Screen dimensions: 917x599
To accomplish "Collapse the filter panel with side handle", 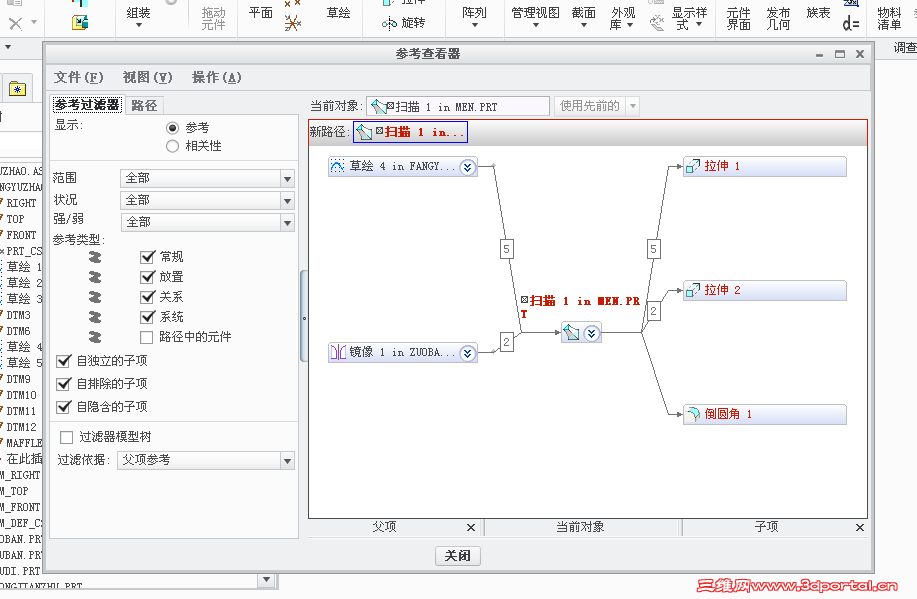I will tap(304, 316).
